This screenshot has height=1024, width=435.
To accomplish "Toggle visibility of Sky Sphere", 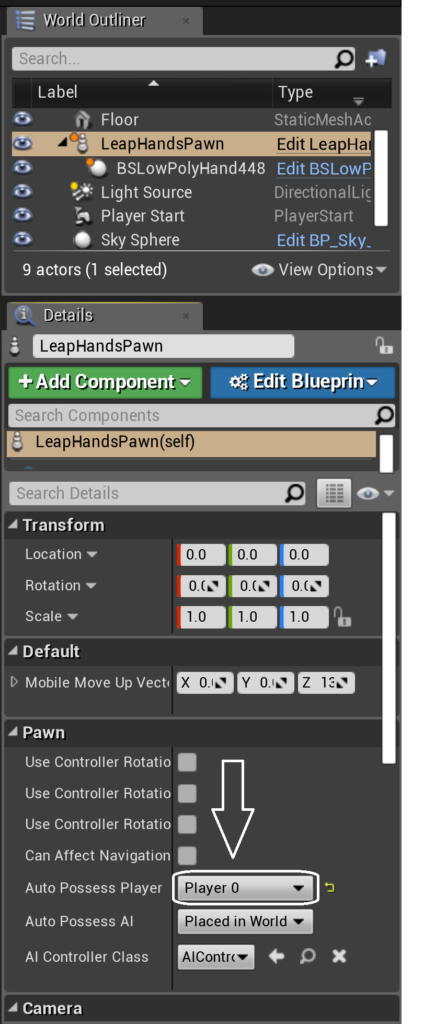I will 23,240.
